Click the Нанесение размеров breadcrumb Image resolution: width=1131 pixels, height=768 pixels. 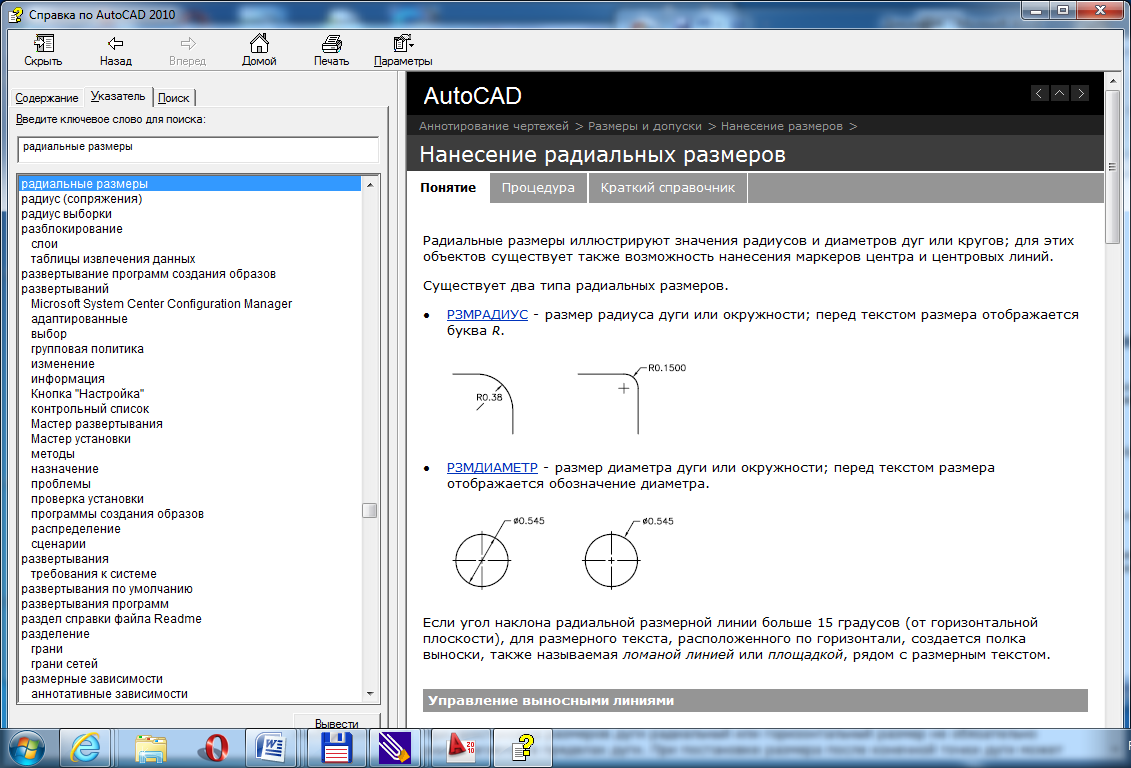click(781, 126)
